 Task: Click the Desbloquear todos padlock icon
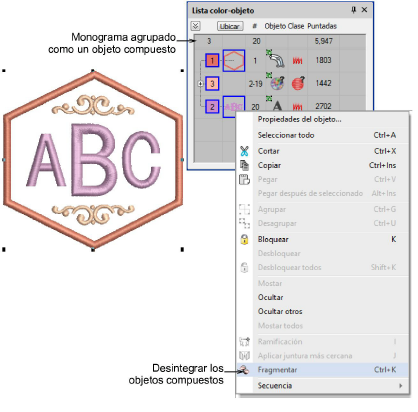[244, 267]
